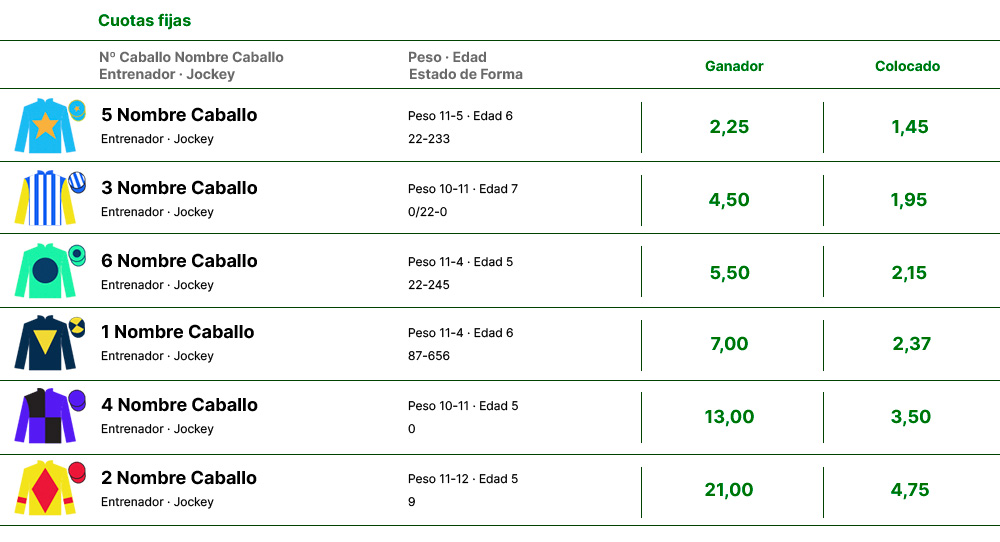Pick Colocado odds 1,95 for horse 3

click(909, 200)
